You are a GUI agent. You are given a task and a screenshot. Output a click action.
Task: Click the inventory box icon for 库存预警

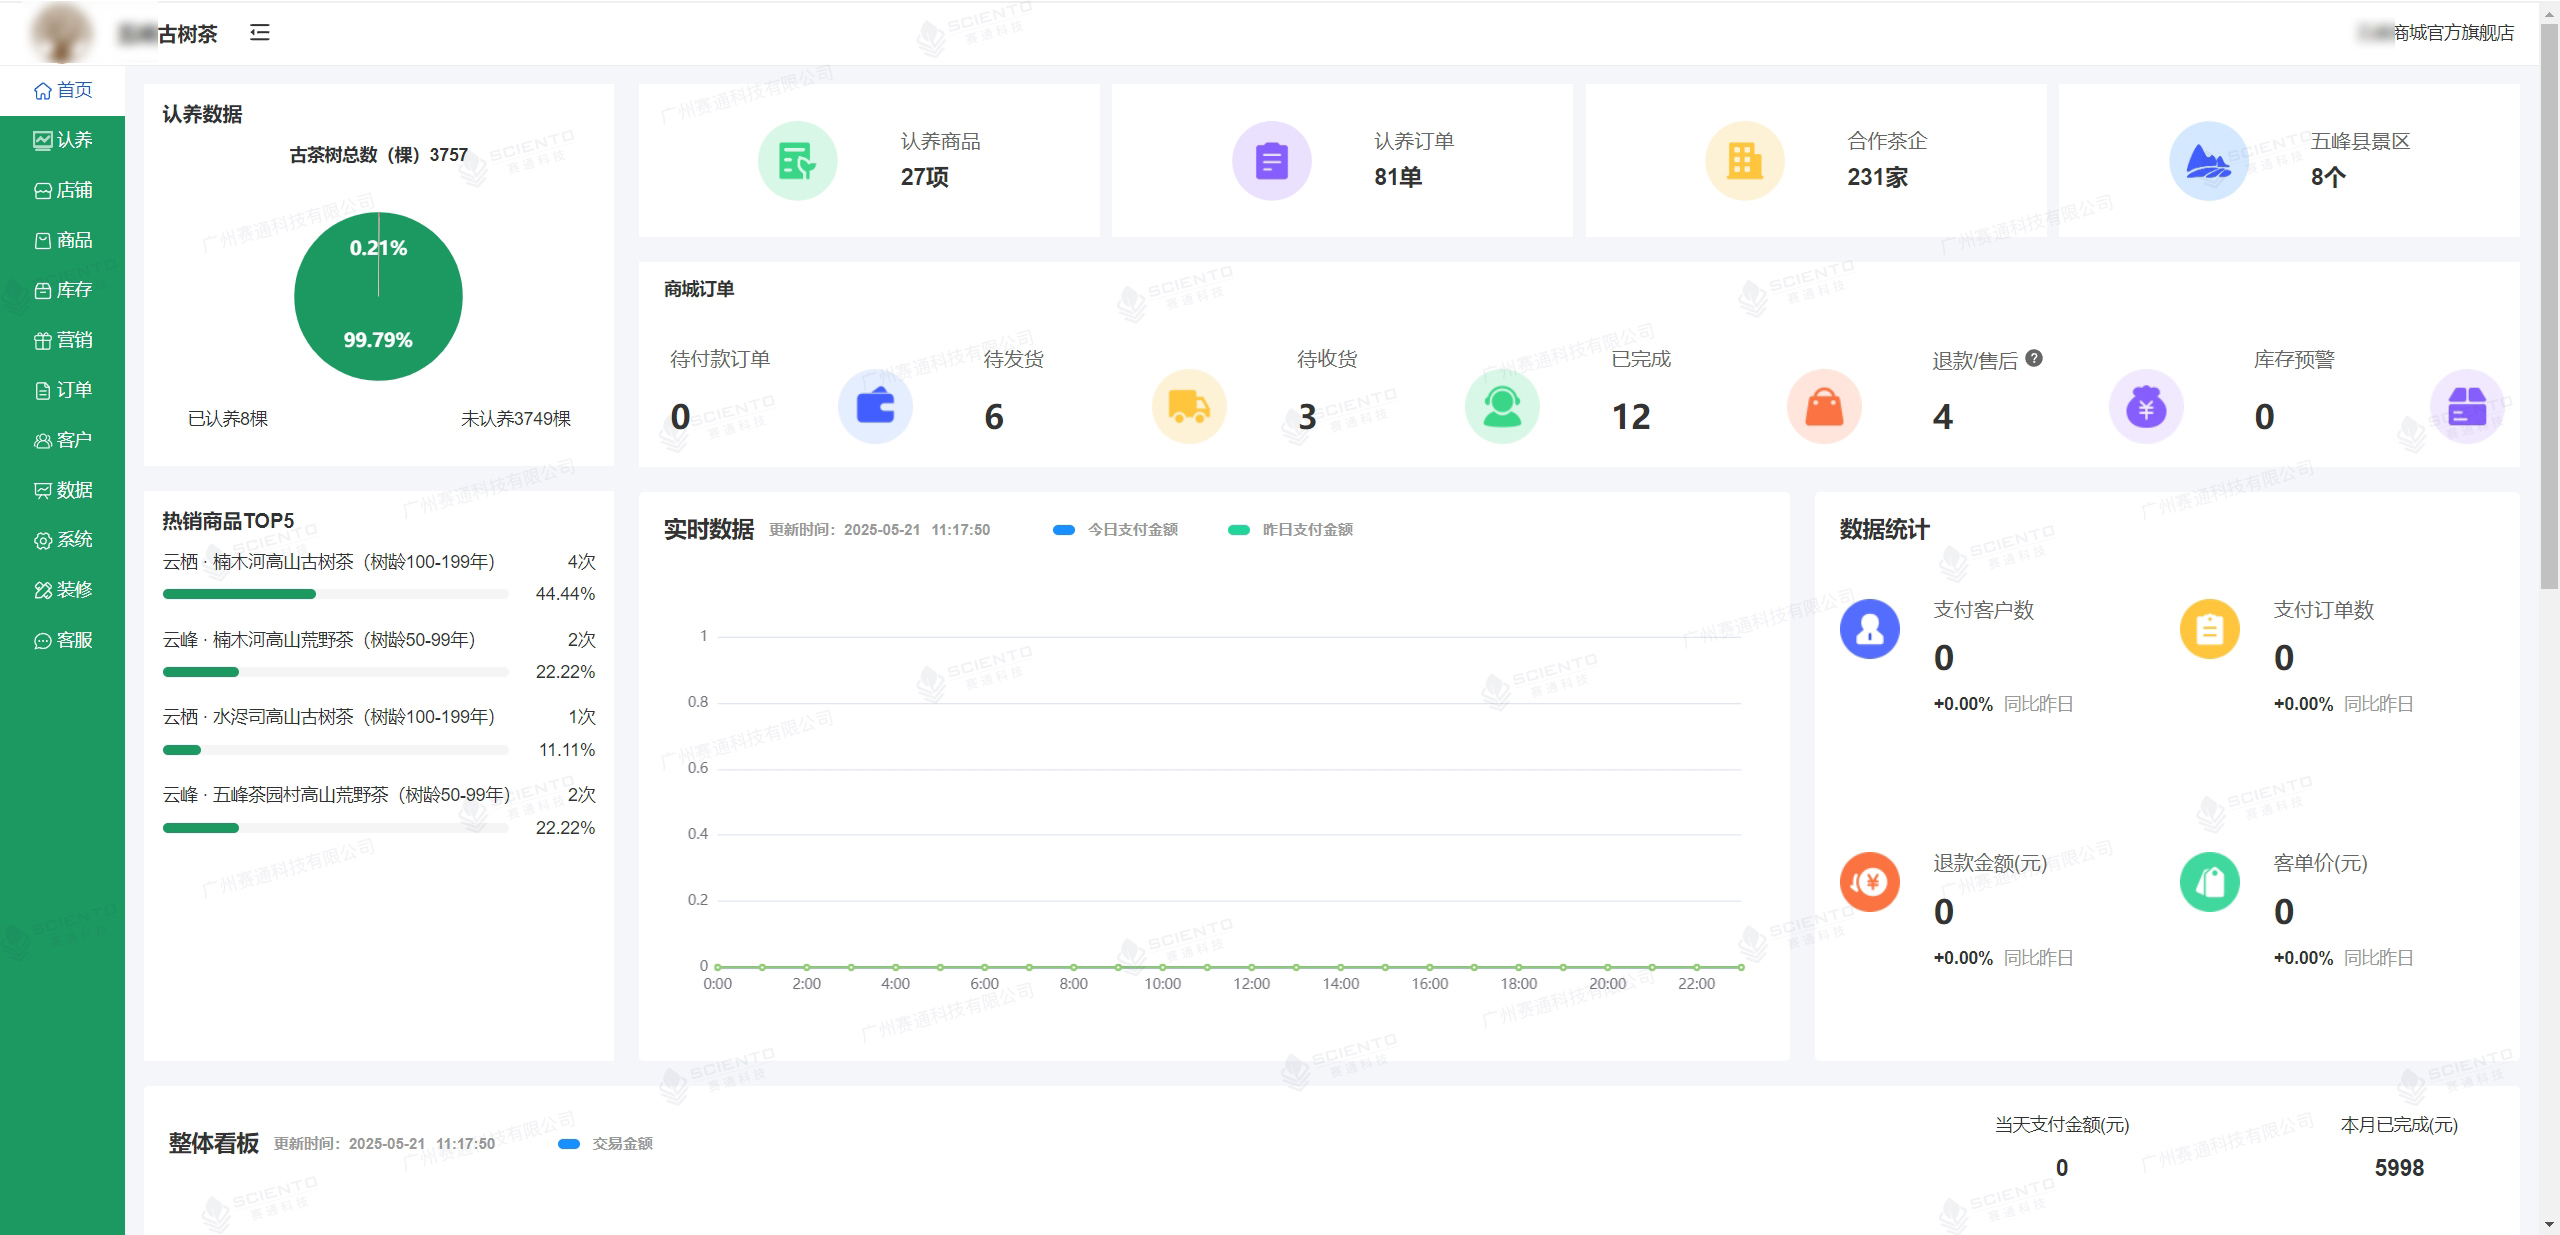2467,406
